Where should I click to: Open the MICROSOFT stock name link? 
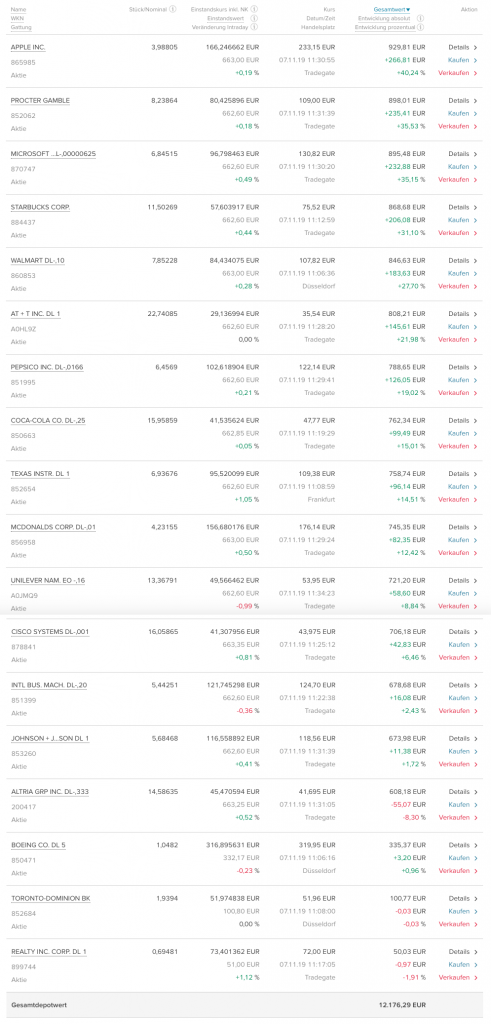(x=54, y=154)
